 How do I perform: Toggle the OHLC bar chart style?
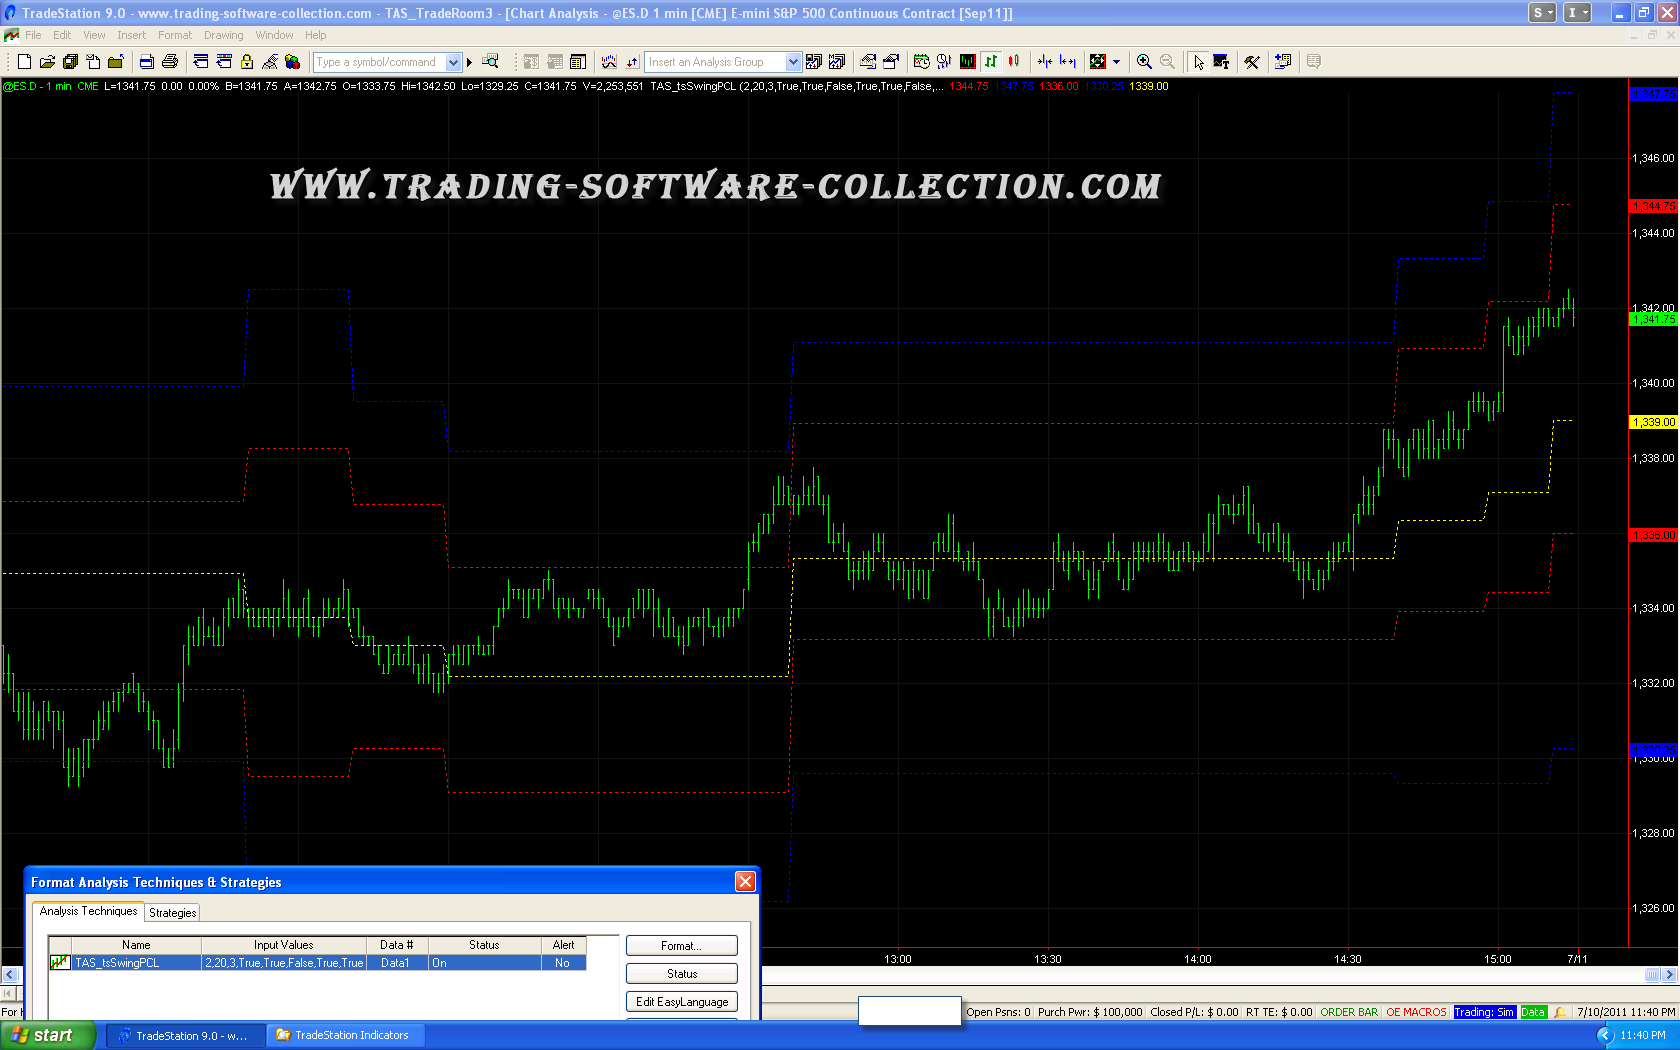[x=990, y=62]
